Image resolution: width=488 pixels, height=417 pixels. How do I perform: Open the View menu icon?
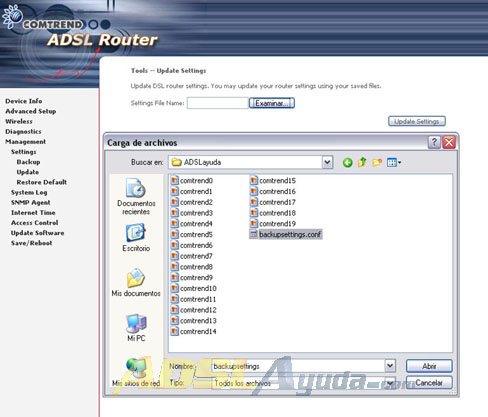[394, 162]
